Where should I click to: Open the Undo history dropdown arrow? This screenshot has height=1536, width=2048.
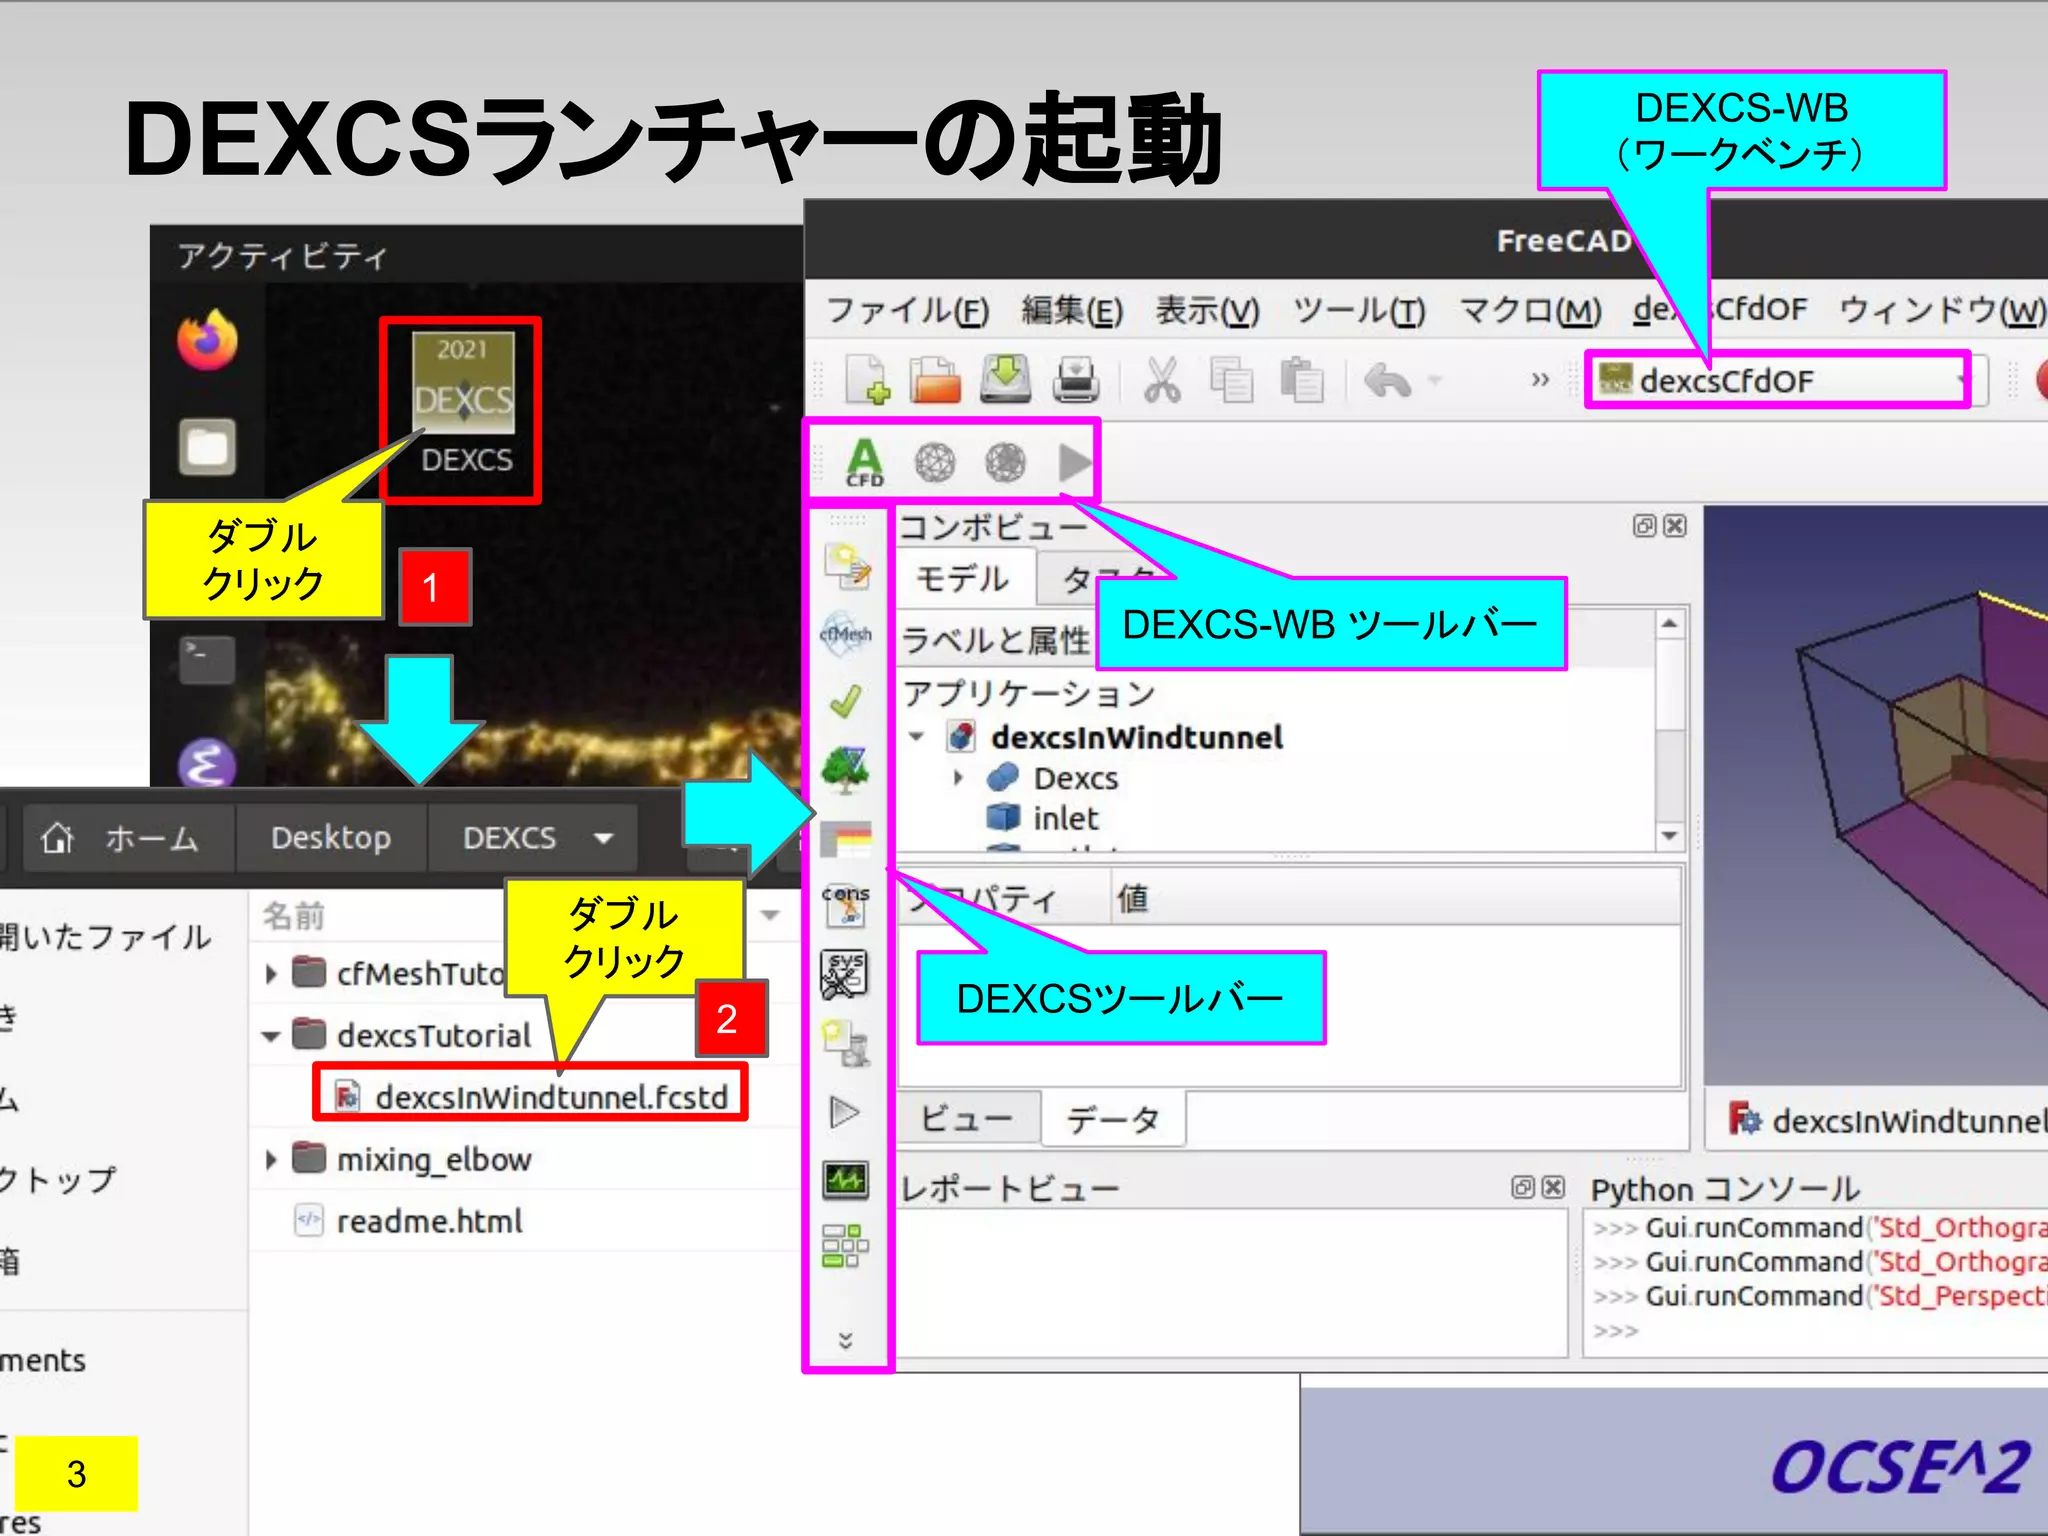pos(1435,381)
